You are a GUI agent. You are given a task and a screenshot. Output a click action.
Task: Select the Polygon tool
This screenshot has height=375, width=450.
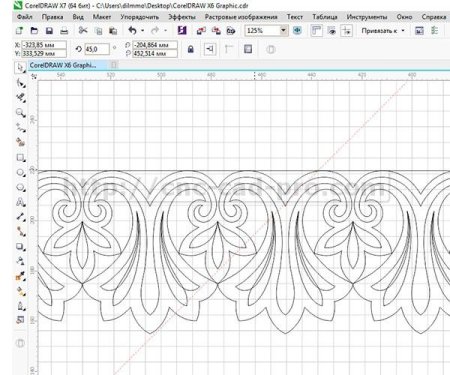click(x=20, y=188)
